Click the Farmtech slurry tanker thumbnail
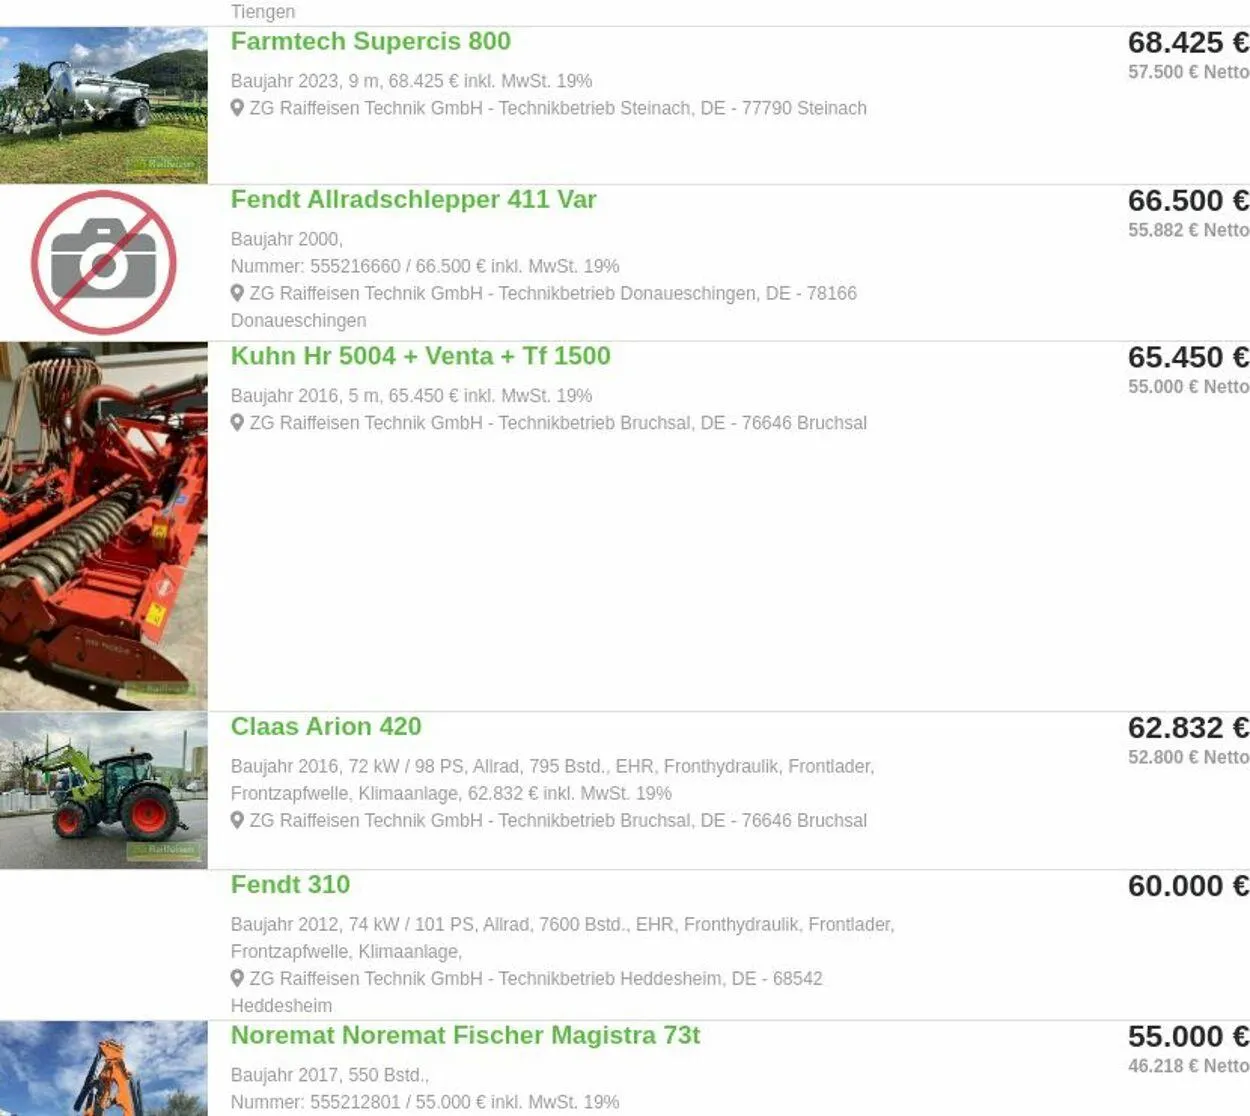Image resolution: width=1250 pixels, height=1116 pixels. coord(104,105)
